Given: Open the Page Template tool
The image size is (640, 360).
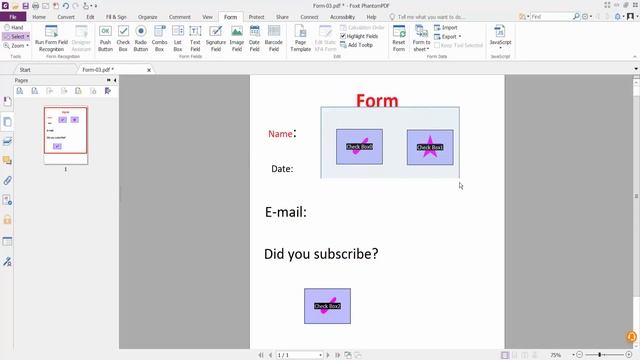Looking at the screenshot, I should [300, 38].
